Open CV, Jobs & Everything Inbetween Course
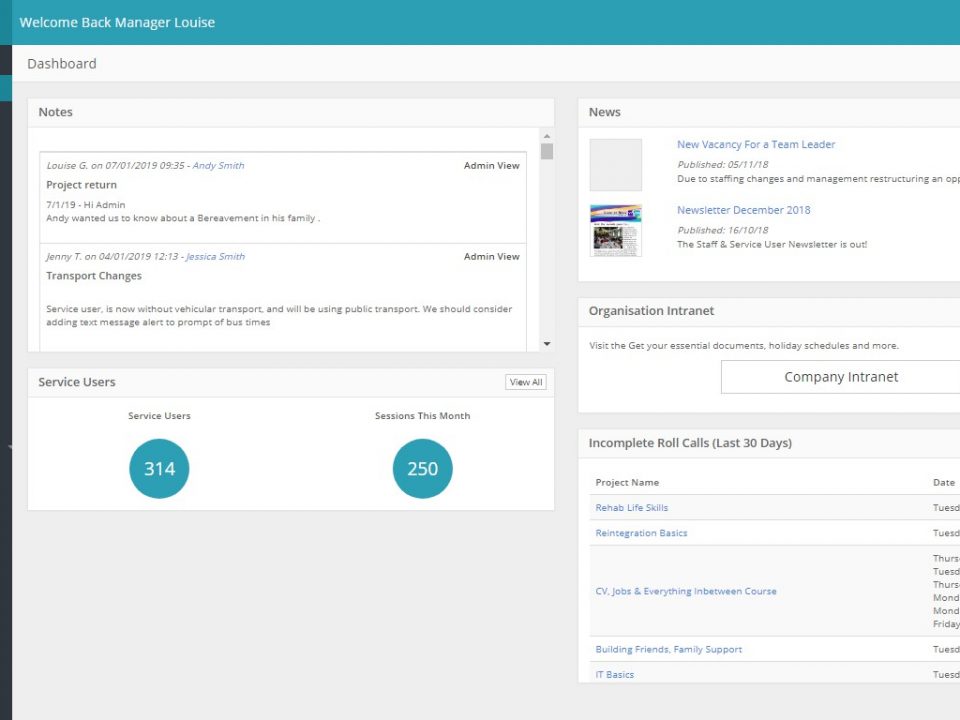The height and width of the screenshot is (720, 960). point(686,591)
